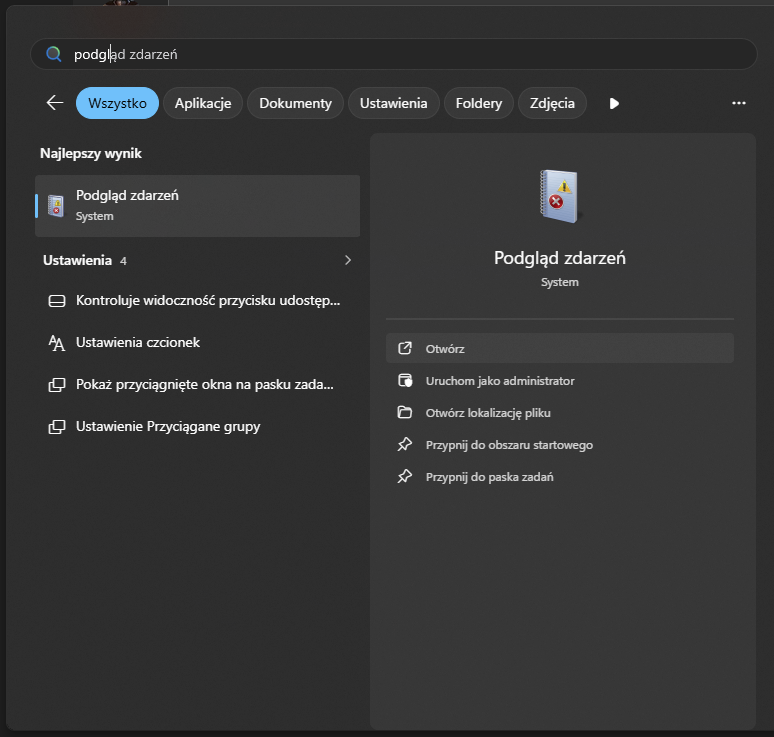Switch to the Aplikacje filter tab

[203, 103]
